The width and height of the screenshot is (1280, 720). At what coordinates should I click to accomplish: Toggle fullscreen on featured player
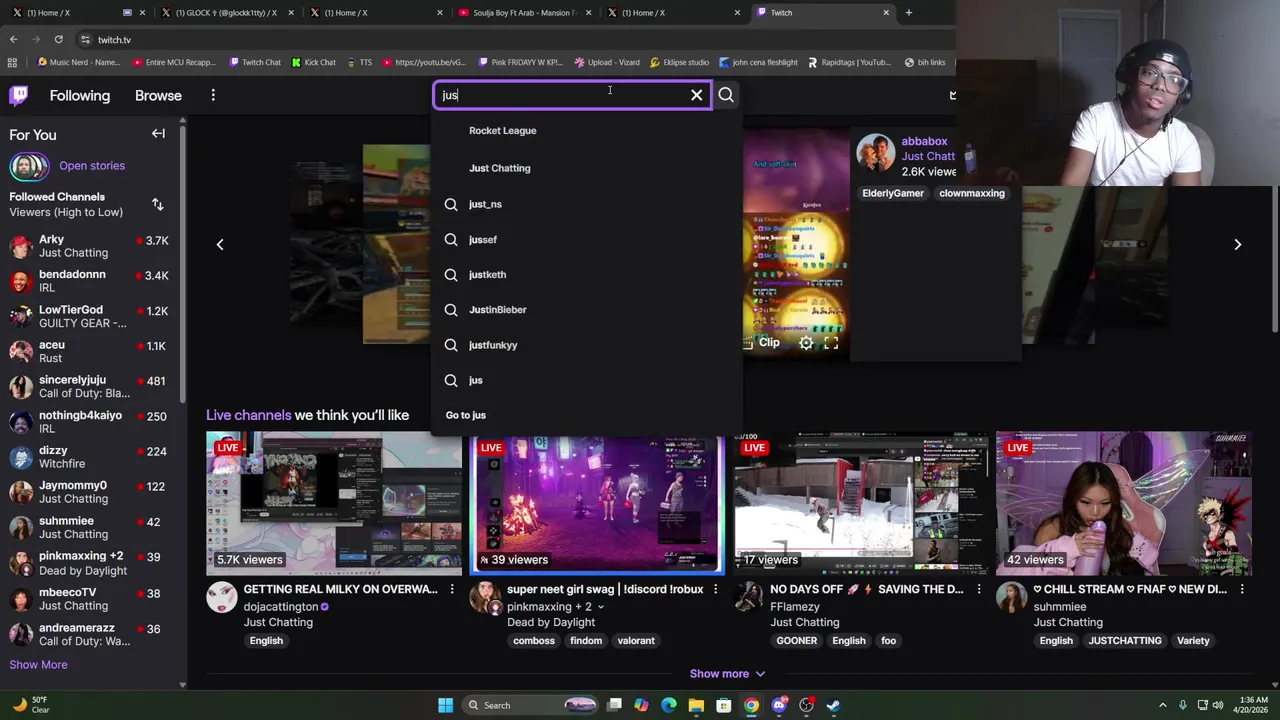(x=831, y=343)
